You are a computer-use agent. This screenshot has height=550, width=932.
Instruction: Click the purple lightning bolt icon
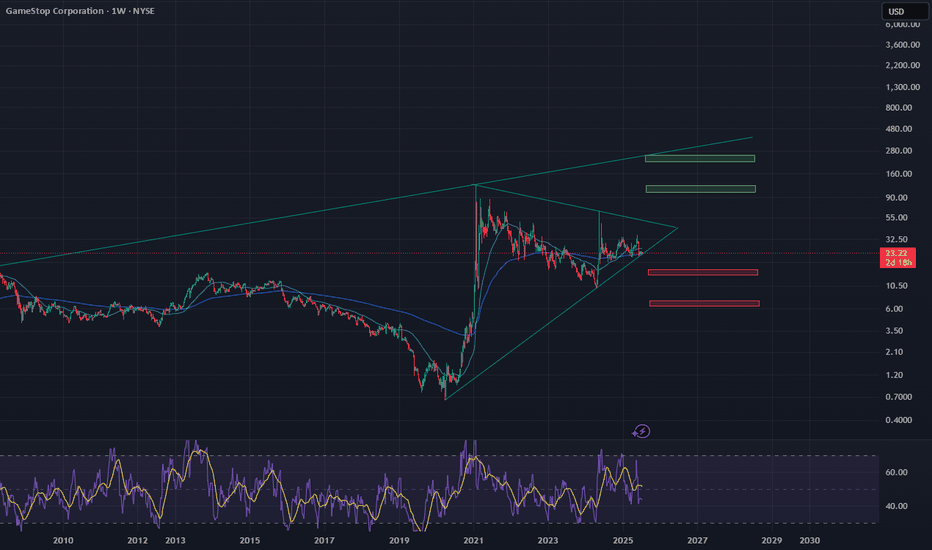point(641,431)
